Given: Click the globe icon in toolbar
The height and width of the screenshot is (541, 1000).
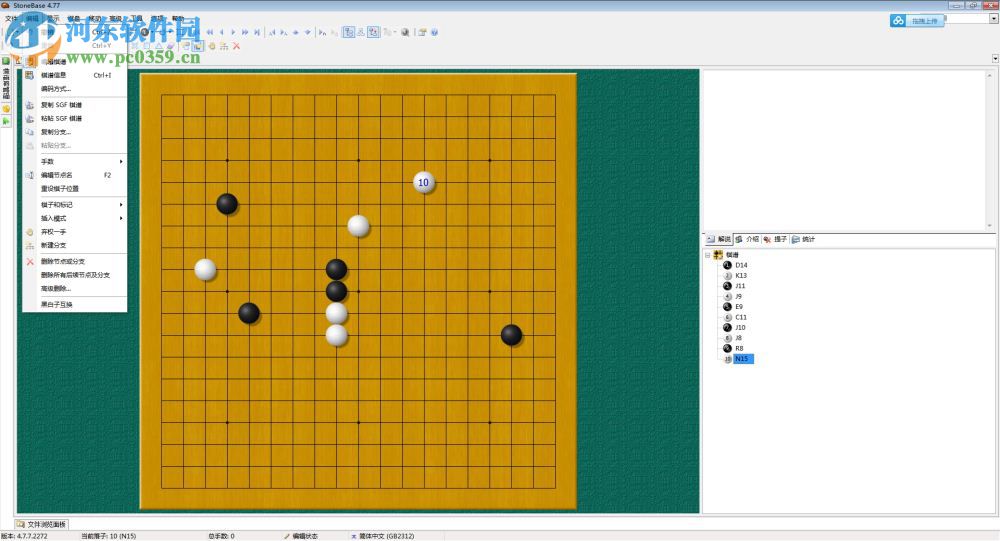Looking at the screenshot, I should coord(405,32).
